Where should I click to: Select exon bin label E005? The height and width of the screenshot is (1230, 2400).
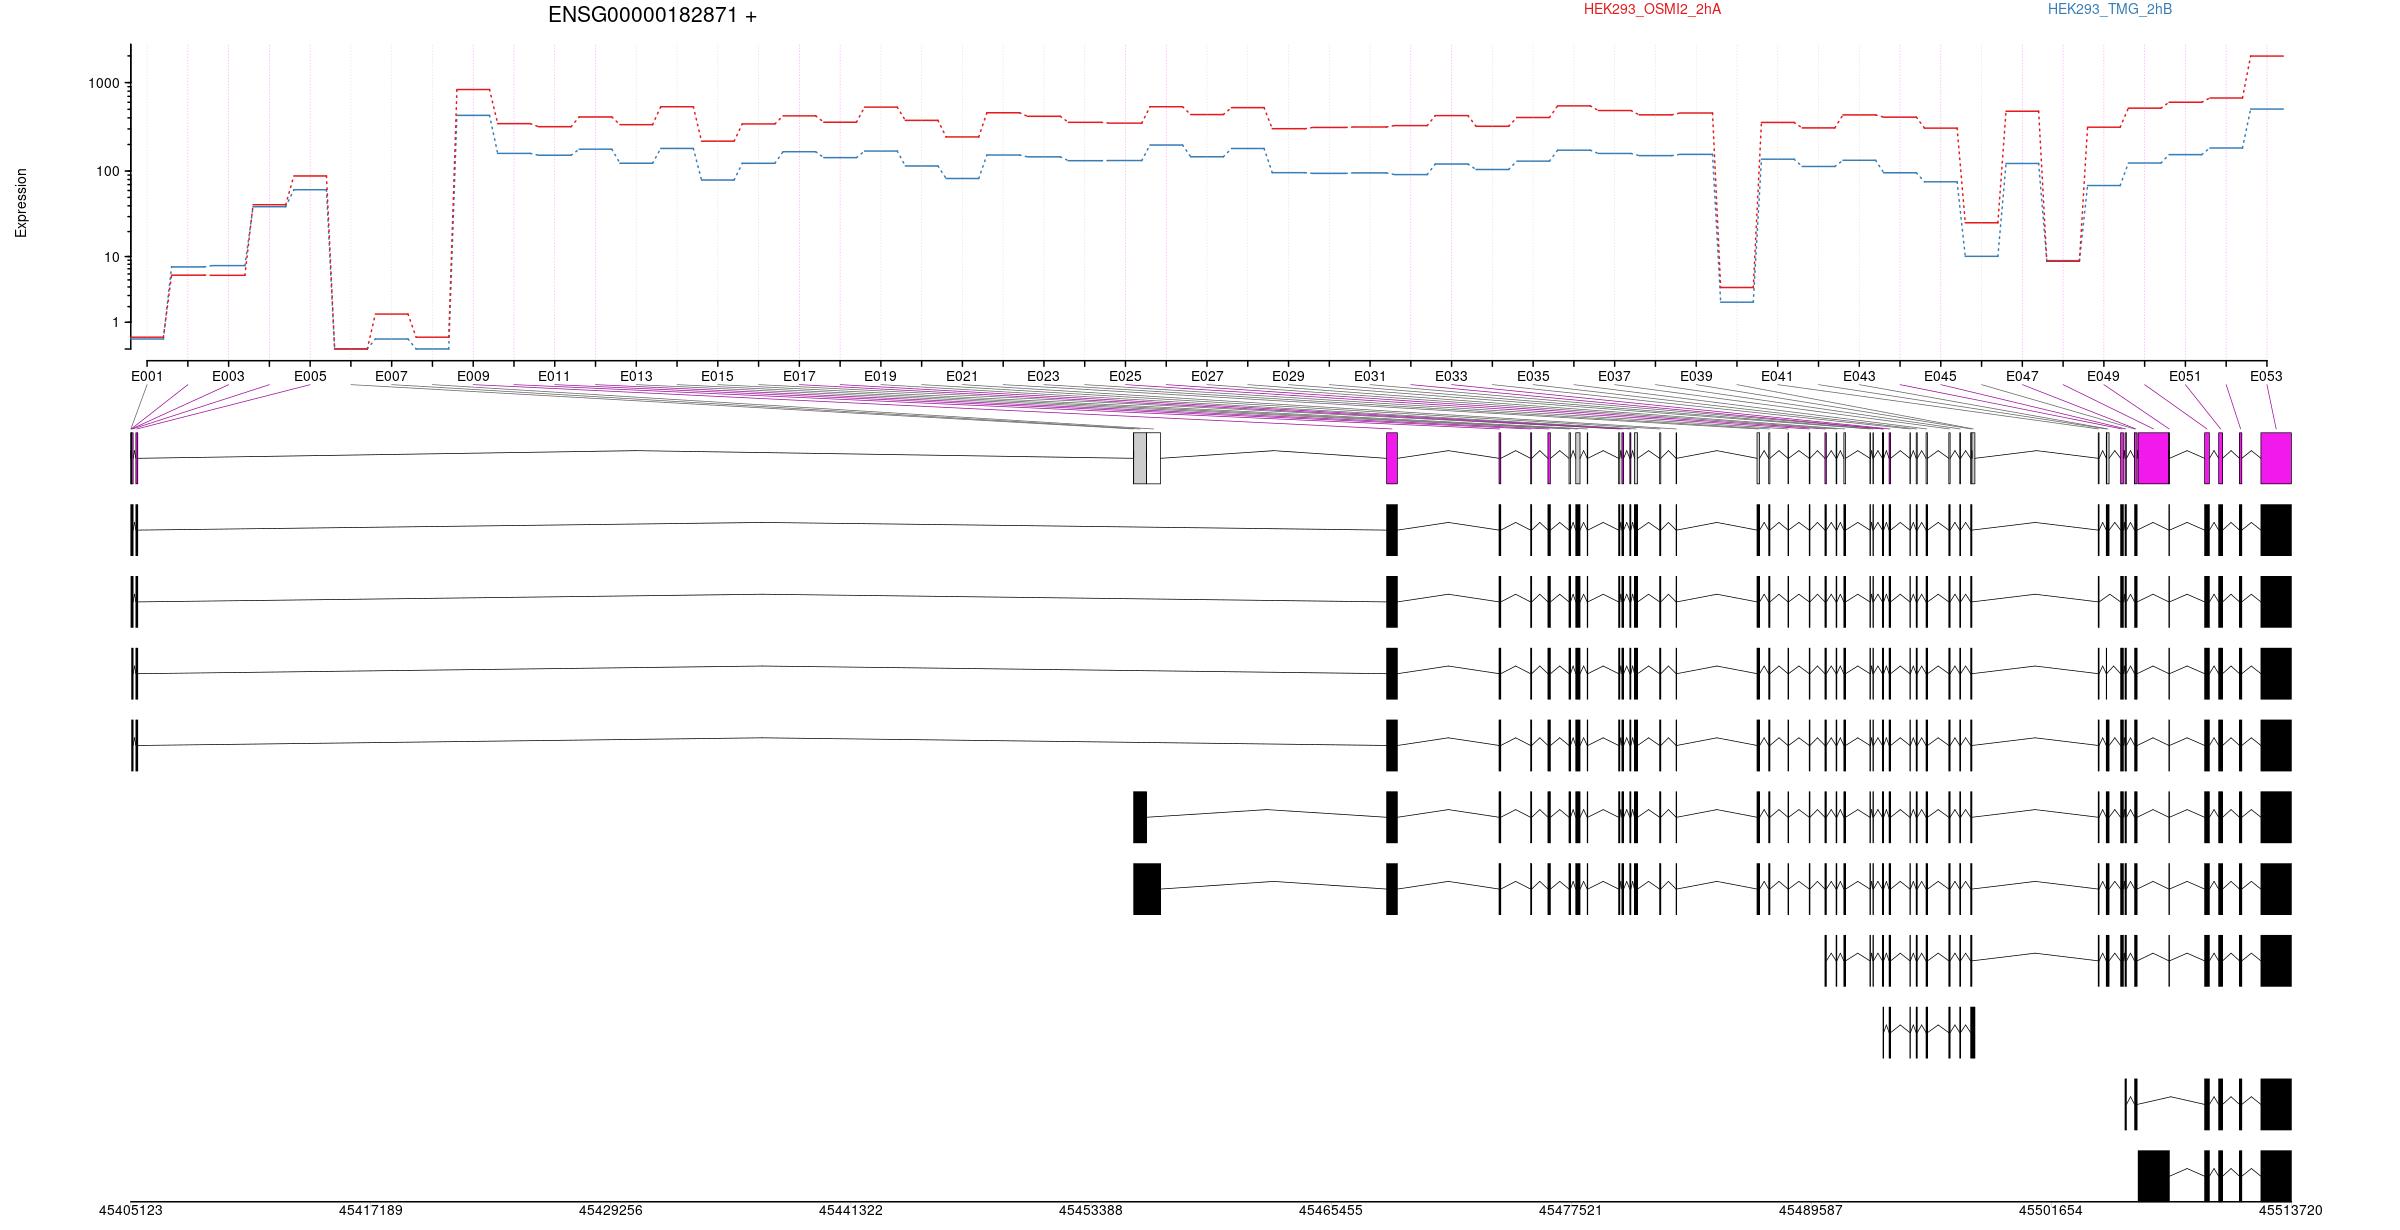pyautogui.click(x=310, y=376)
